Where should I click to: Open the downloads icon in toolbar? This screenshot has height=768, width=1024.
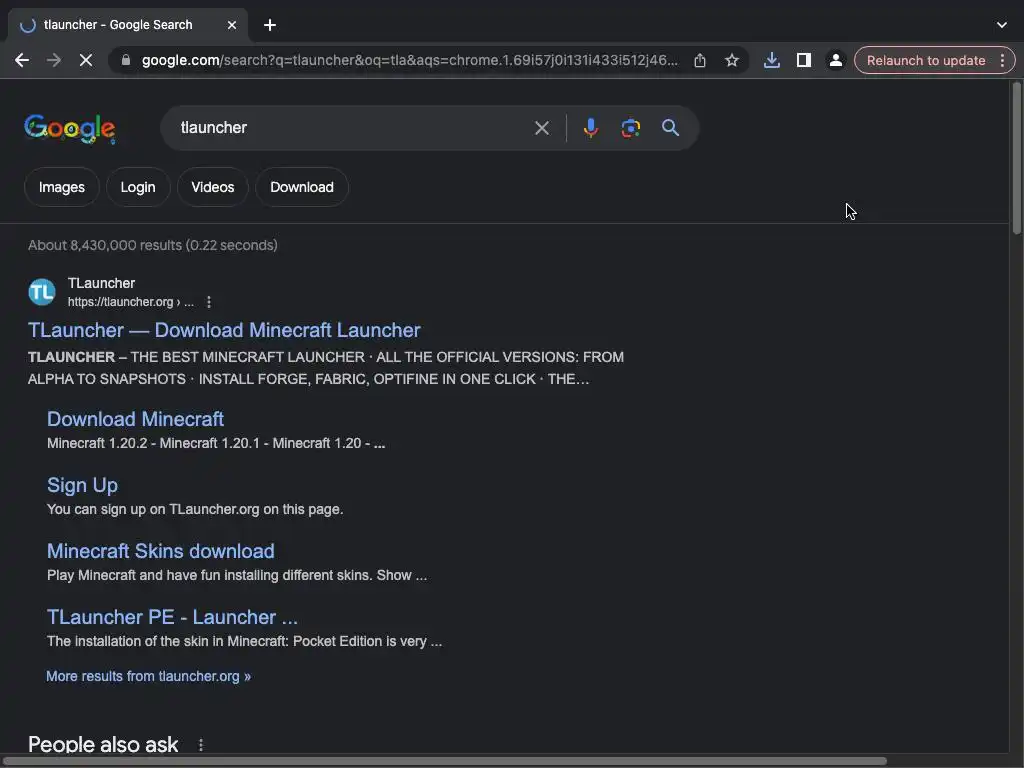[771, 61]
